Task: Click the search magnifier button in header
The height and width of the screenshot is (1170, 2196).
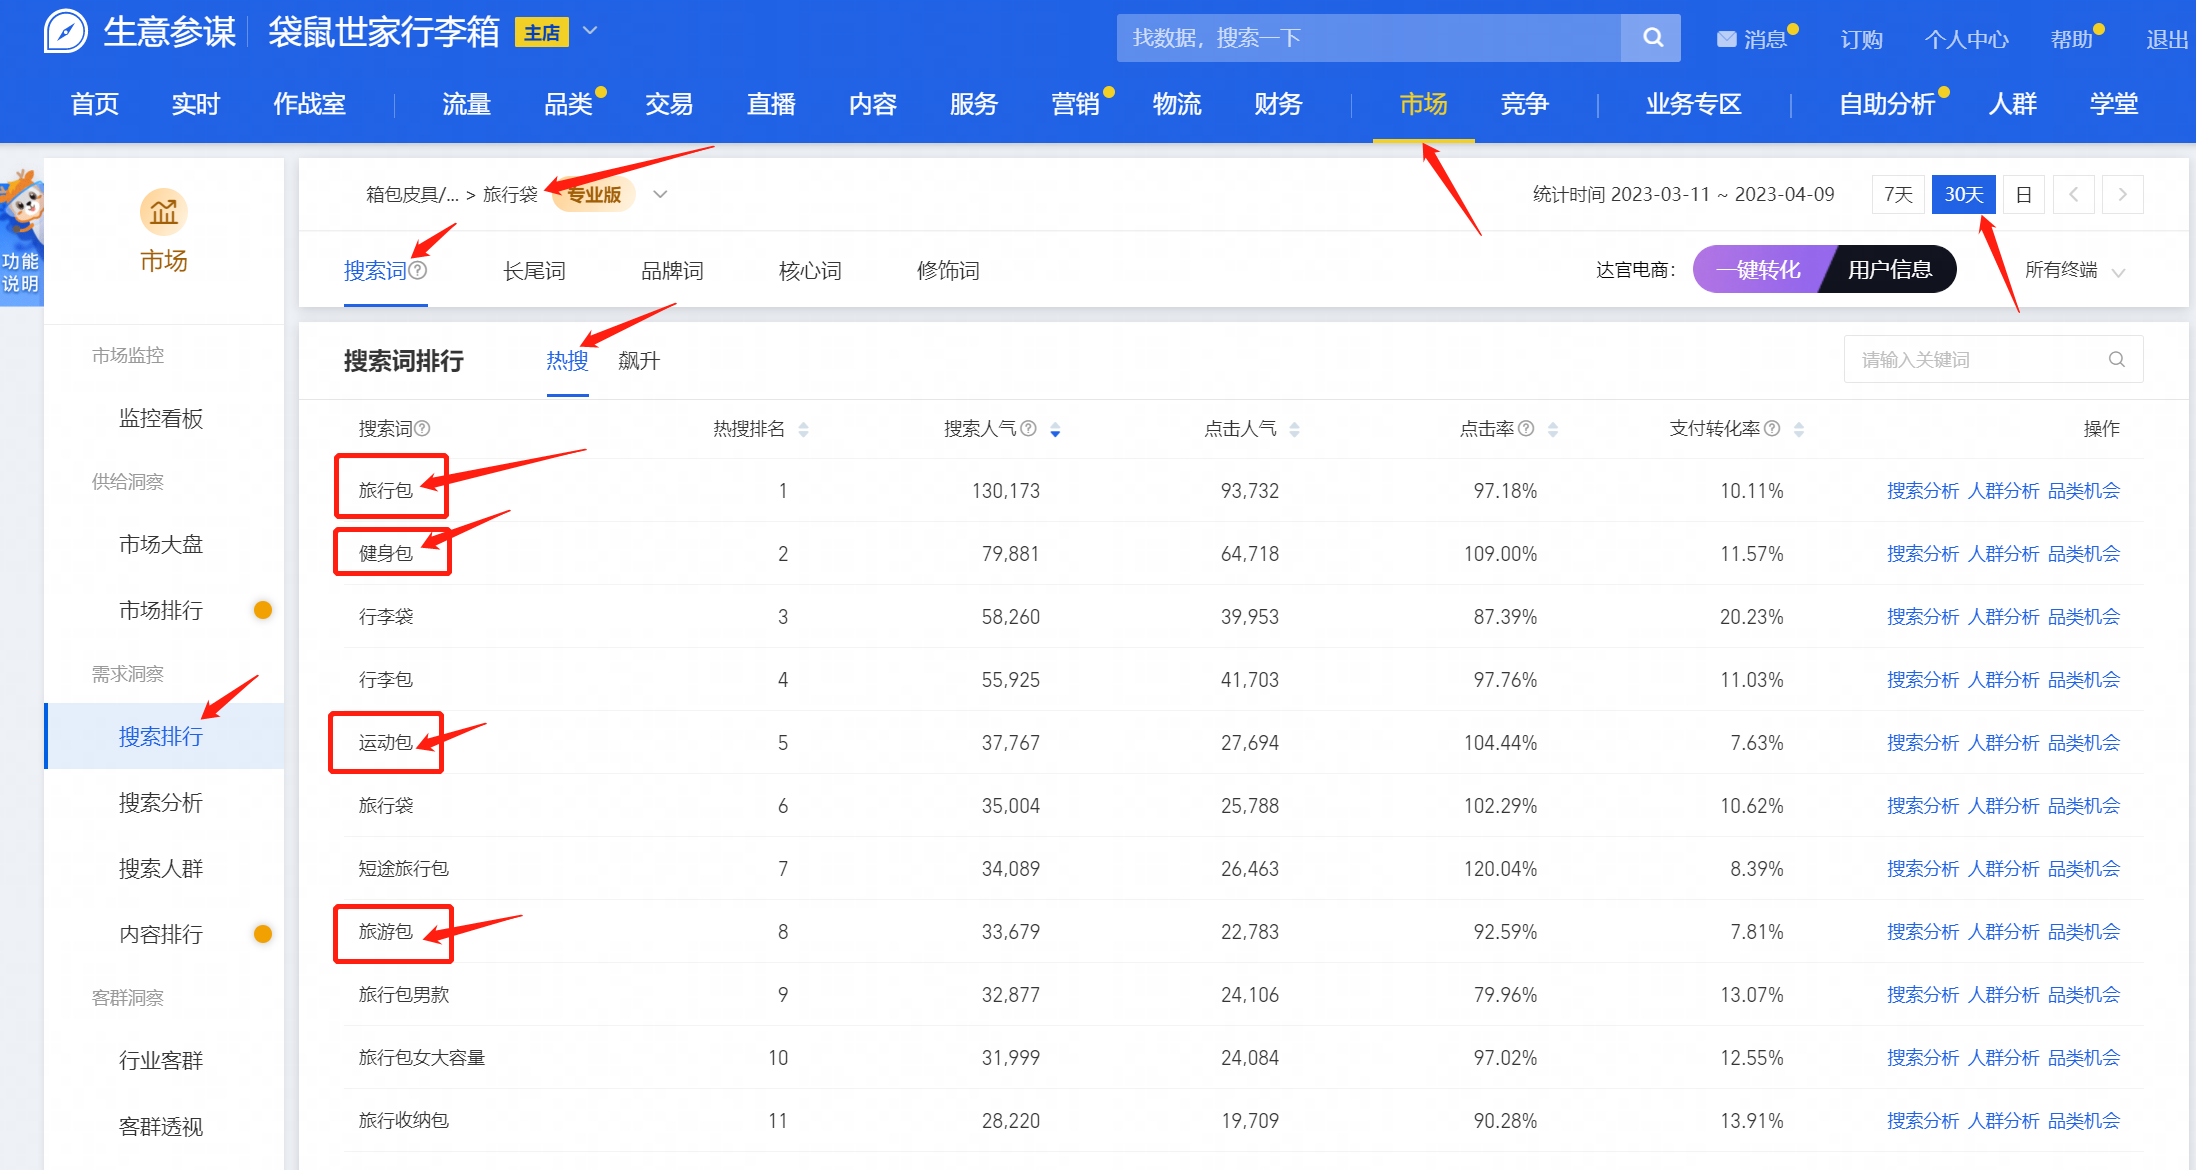Action: tap(1652, 38)
